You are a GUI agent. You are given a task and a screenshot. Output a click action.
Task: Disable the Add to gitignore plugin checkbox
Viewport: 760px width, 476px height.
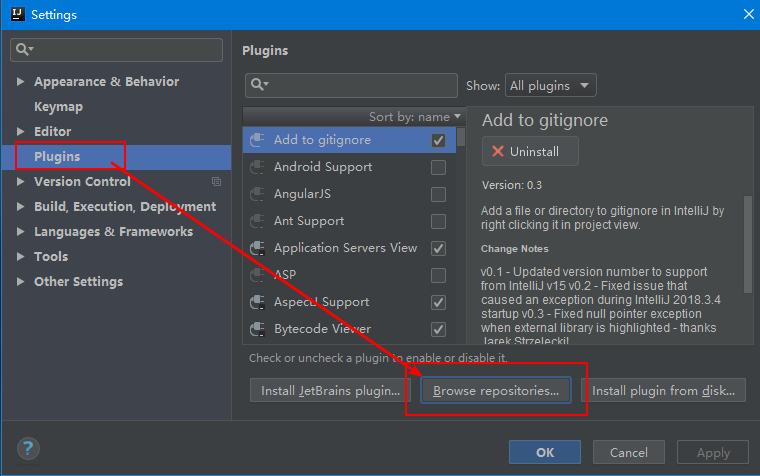438,141
